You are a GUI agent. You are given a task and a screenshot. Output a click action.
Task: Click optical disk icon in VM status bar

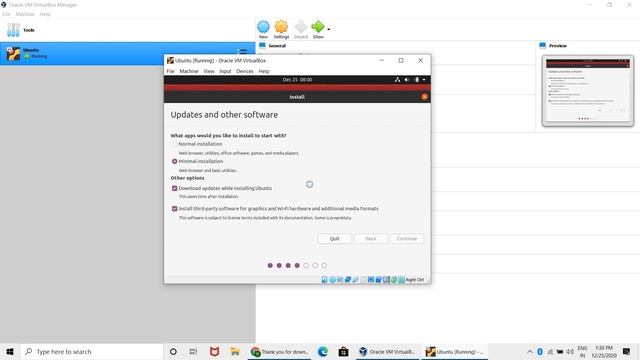coord(332,280)
